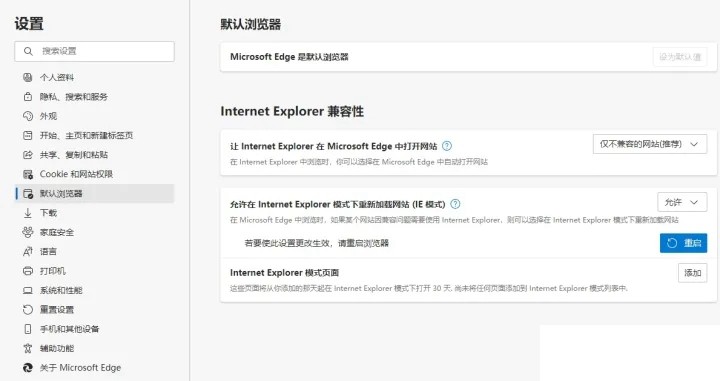Click help icon next to 让 Internet Explorer 在 Edge 中打开网站

click(447, 146)
